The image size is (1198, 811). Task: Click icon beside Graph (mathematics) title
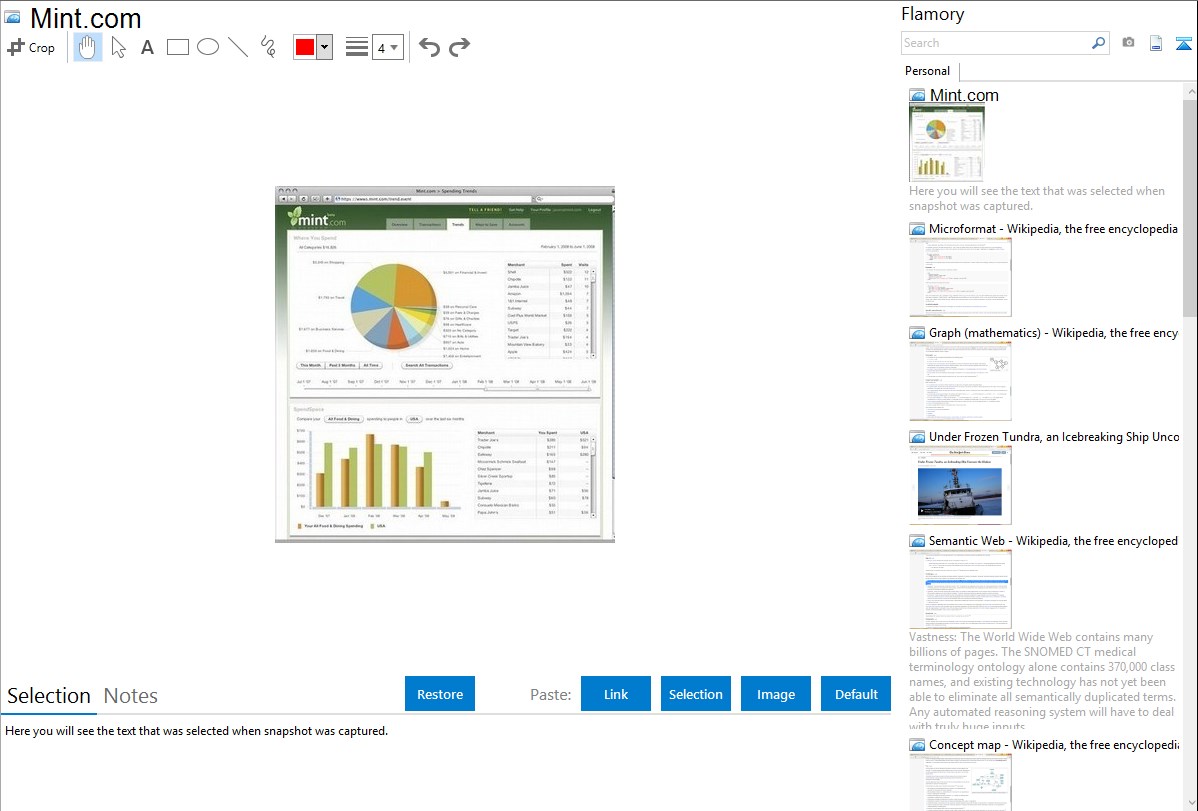[x=917, y=333]
